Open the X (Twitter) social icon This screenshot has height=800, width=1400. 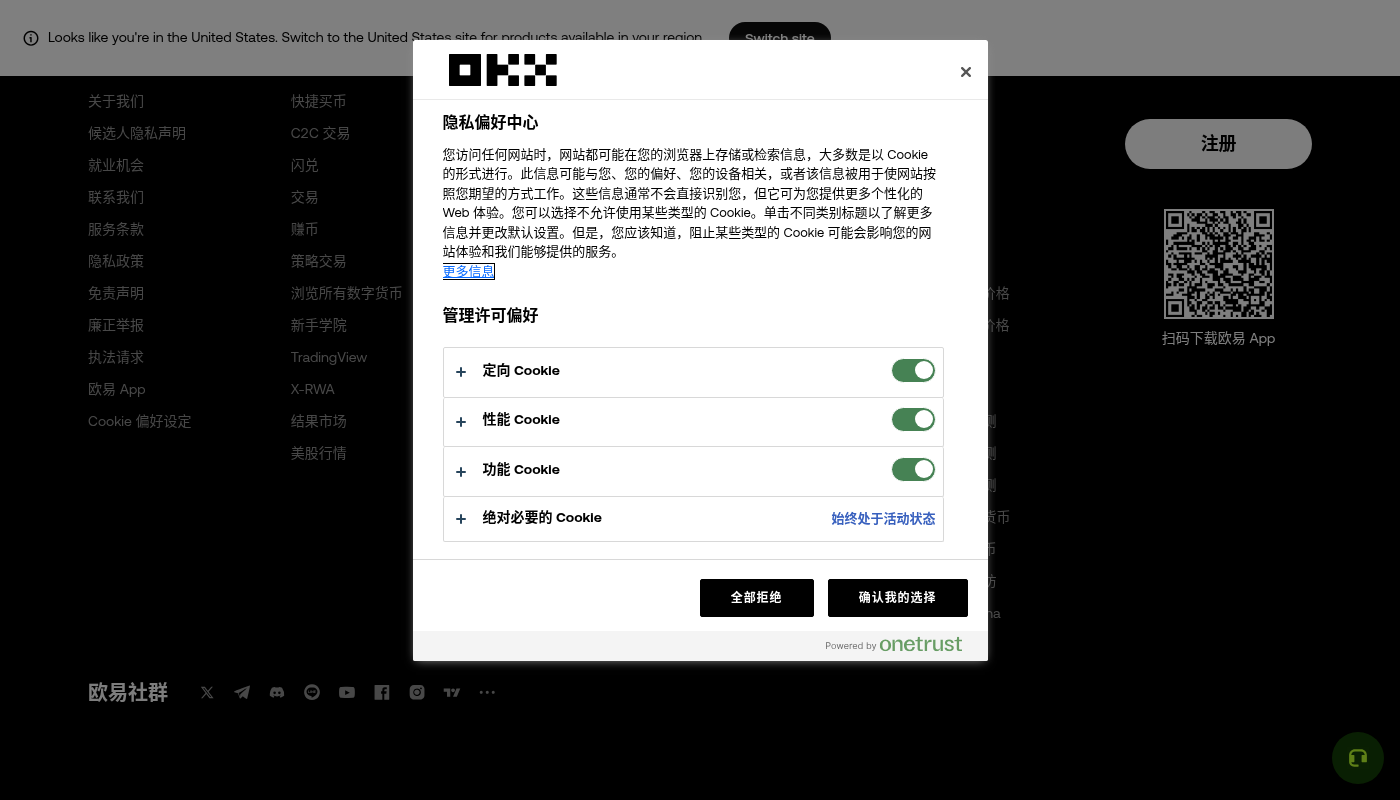(207, 692)
